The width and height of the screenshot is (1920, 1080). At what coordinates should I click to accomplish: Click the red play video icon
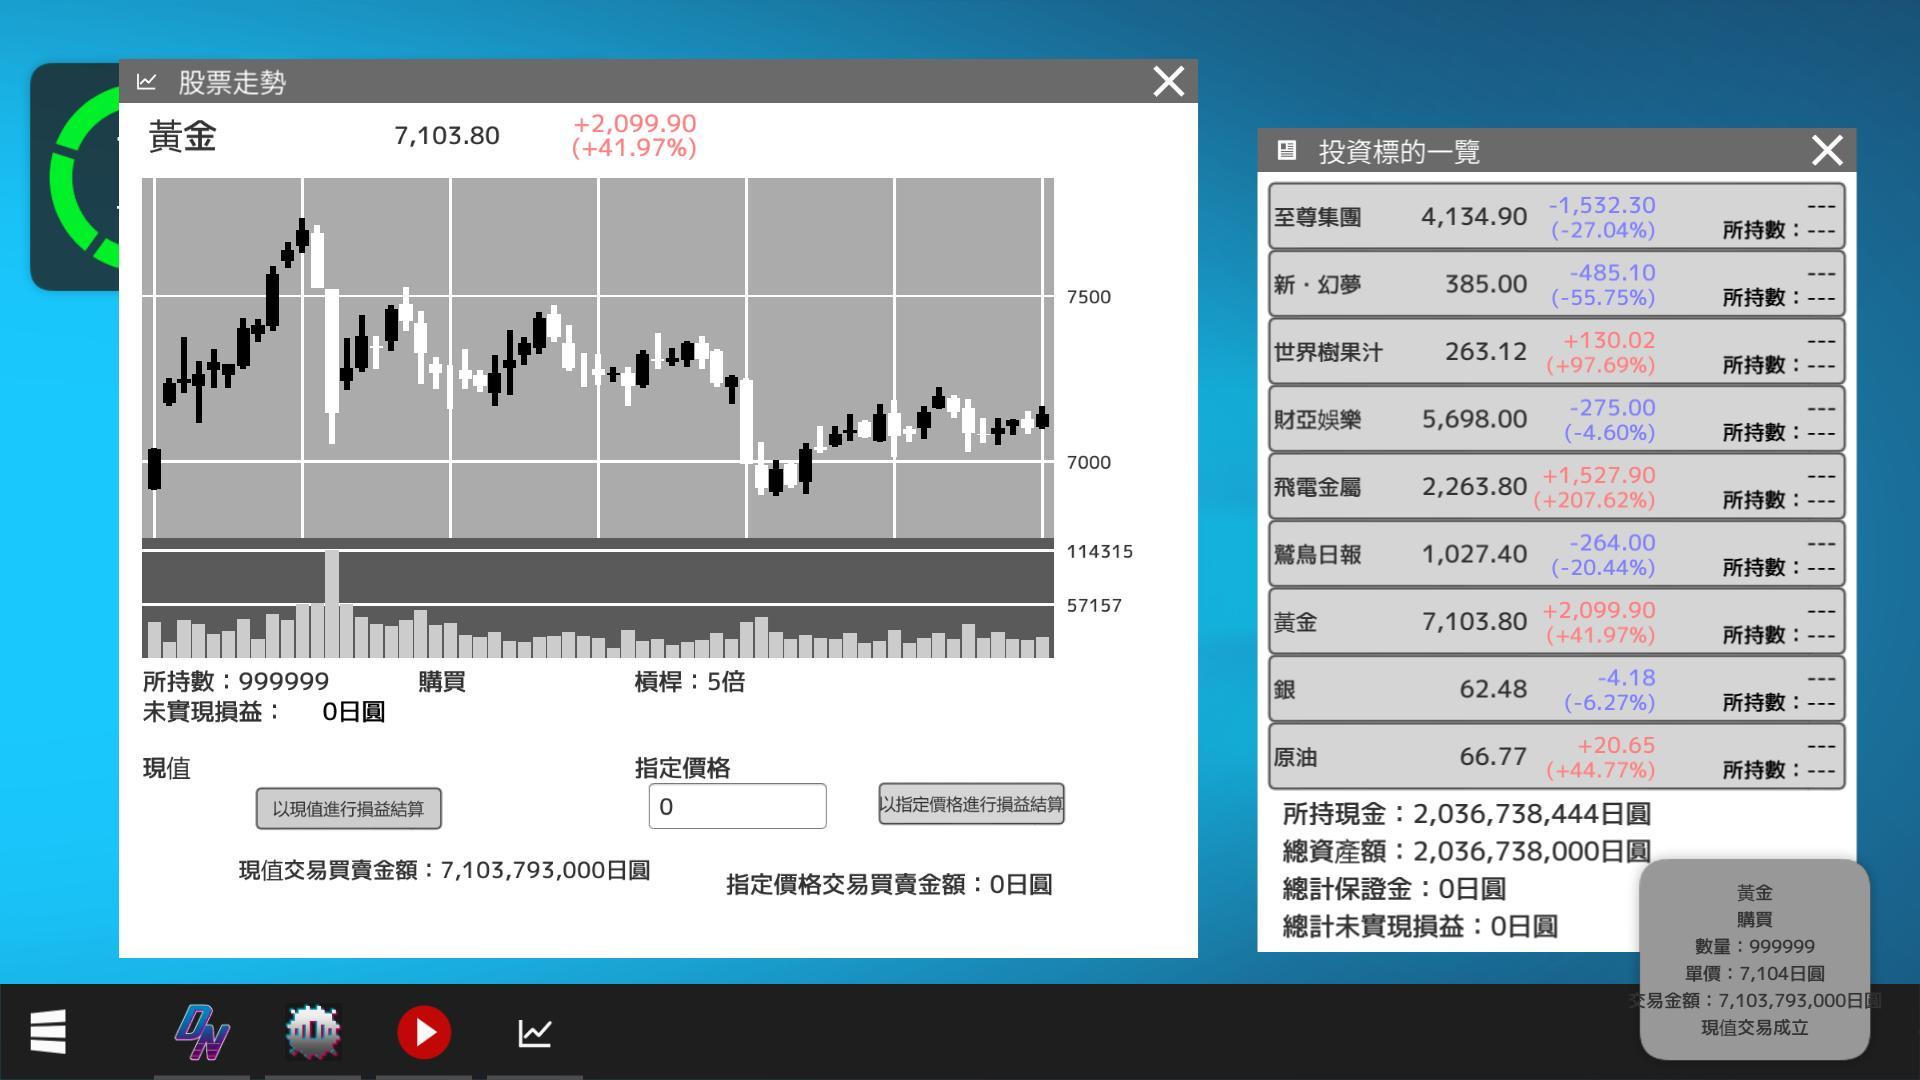coord(424,1032)
